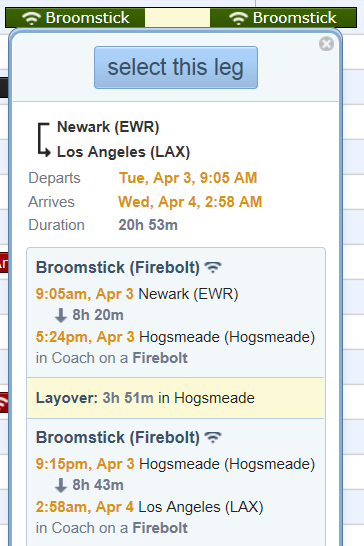Click Wi-Fi icon on left Broomstick bar
This screenshot has width=364, height=546.
(x=31, y=18)
